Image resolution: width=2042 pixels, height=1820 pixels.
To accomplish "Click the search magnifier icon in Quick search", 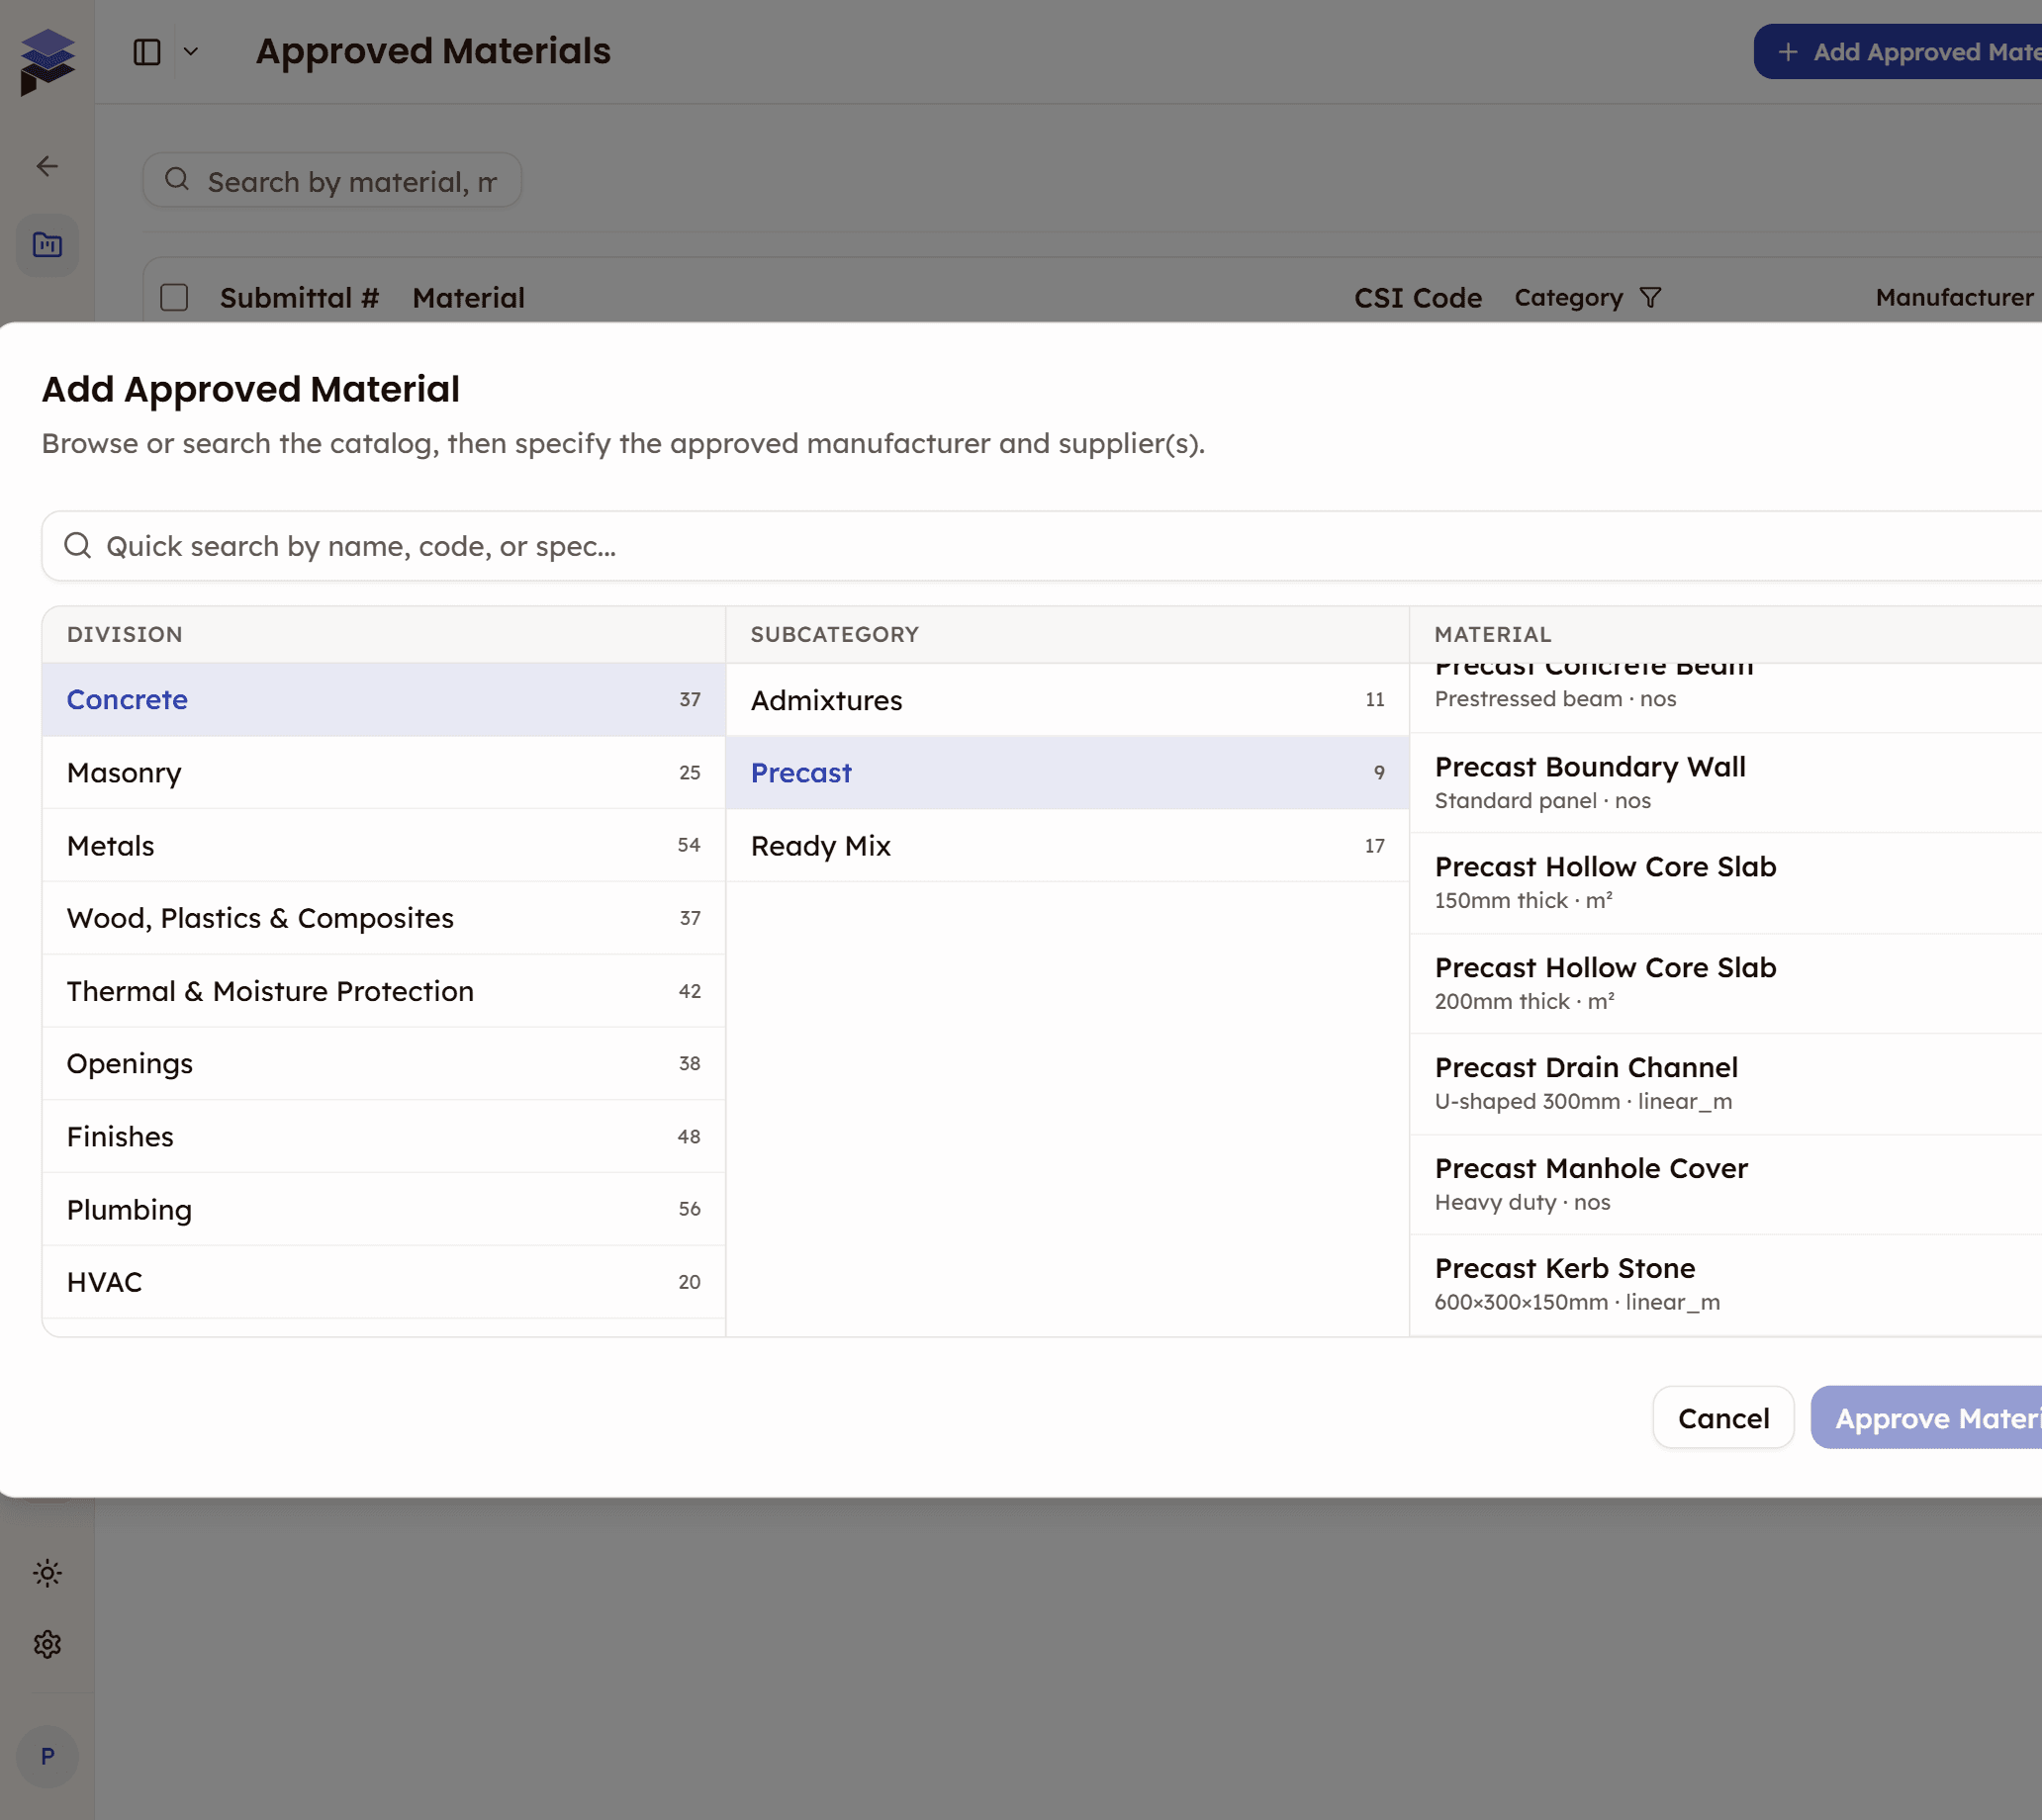I will [x=77, y=545].
